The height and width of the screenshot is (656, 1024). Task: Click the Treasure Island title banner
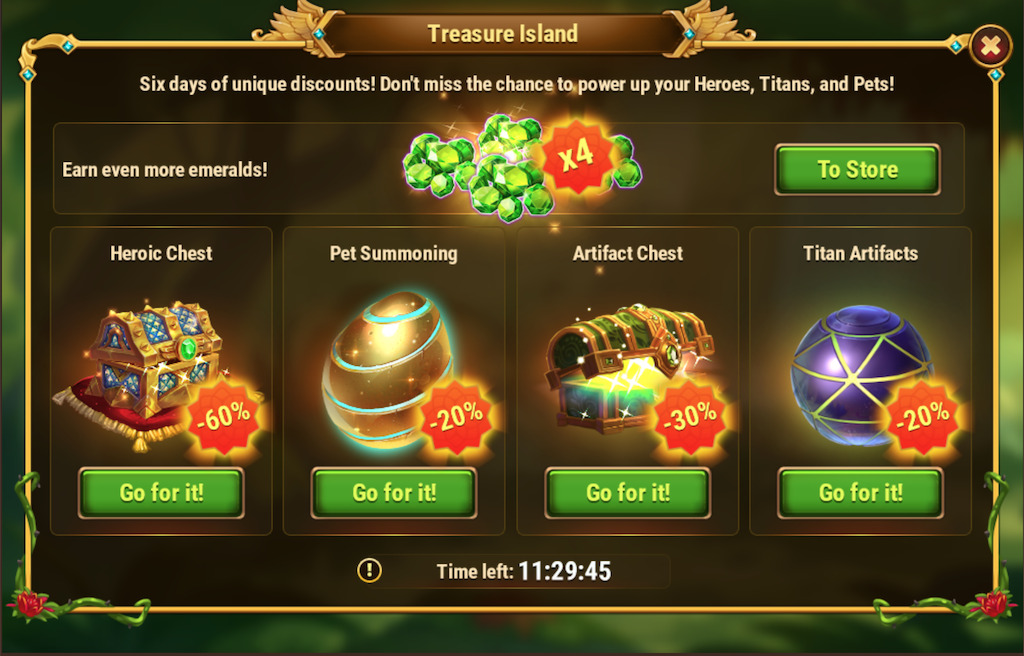pyautogui.click(x=503, y=33)
